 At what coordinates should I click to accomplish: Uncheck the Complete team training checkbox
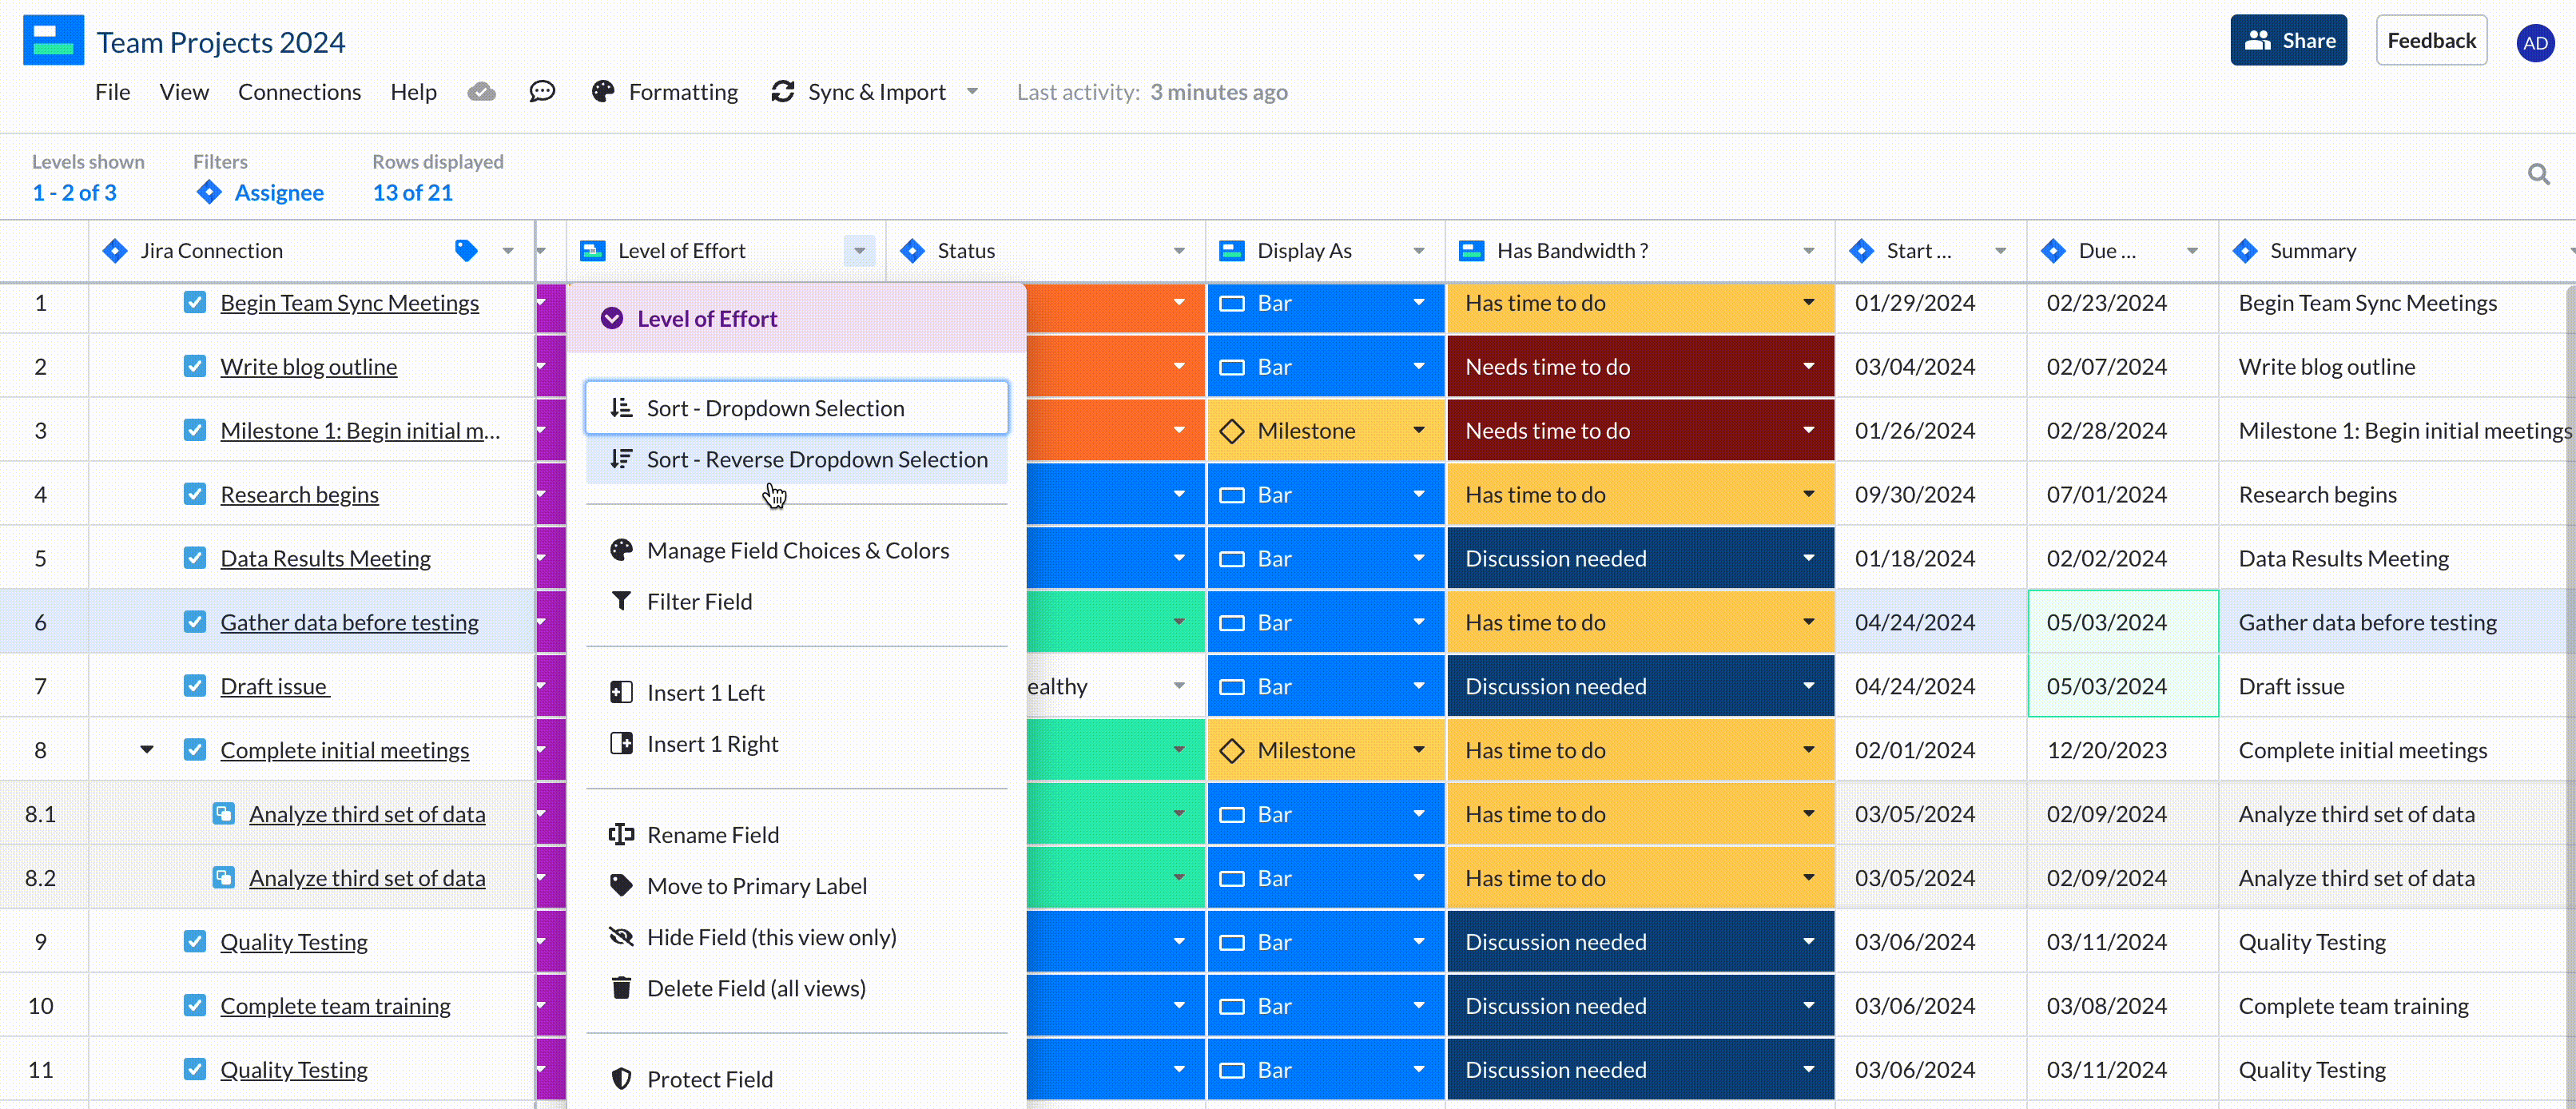coord(195,1006)
